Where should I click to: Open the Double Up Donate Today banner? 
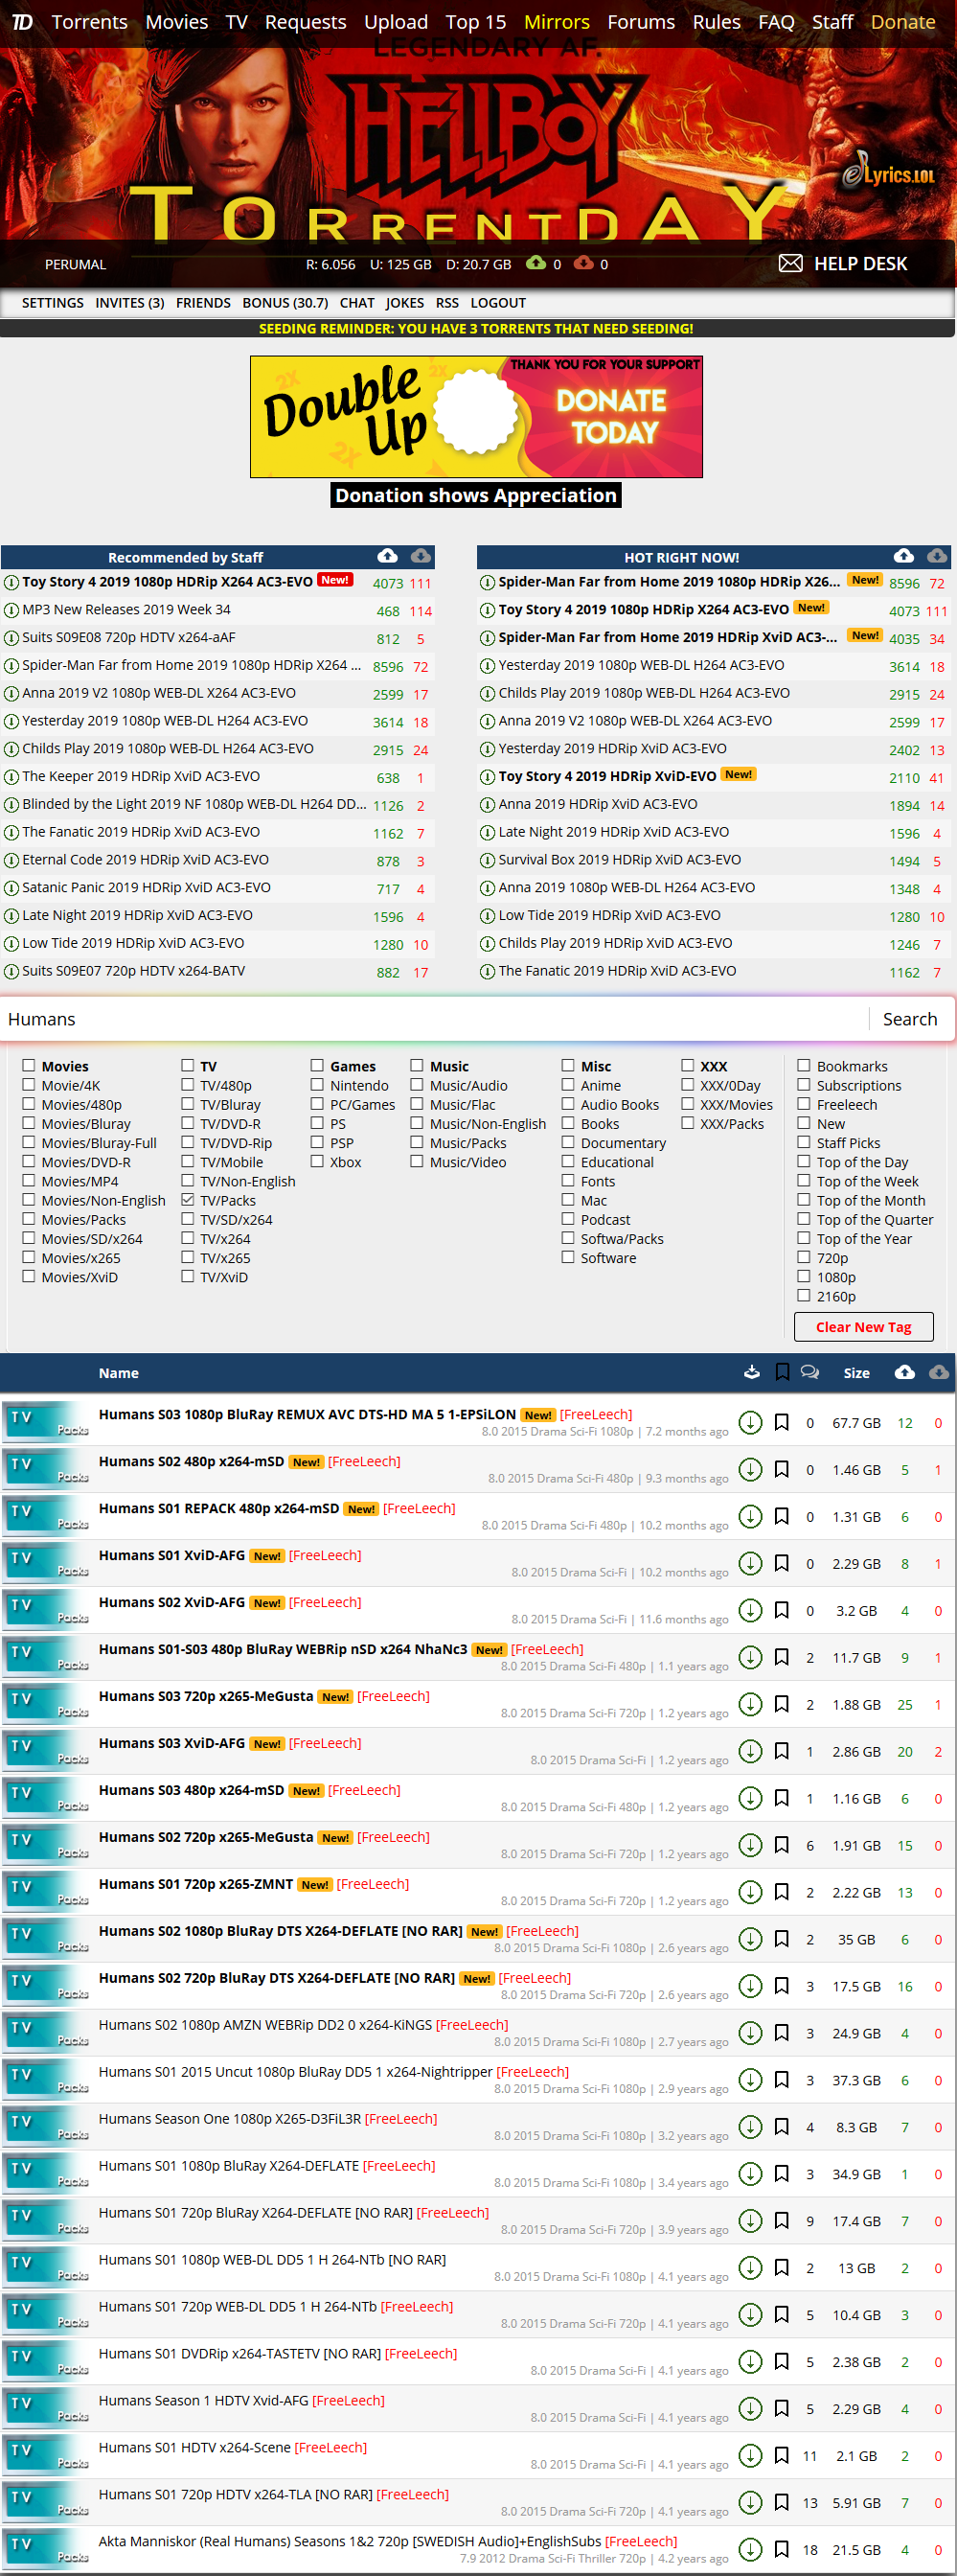coord(476,416)
